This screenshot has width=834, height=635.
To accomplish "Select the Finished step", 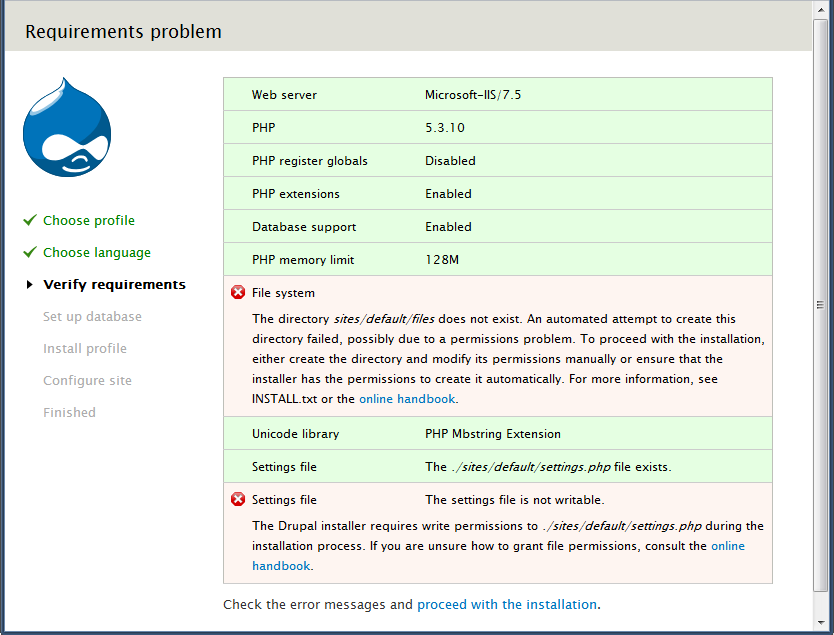I will click(69, 412).
